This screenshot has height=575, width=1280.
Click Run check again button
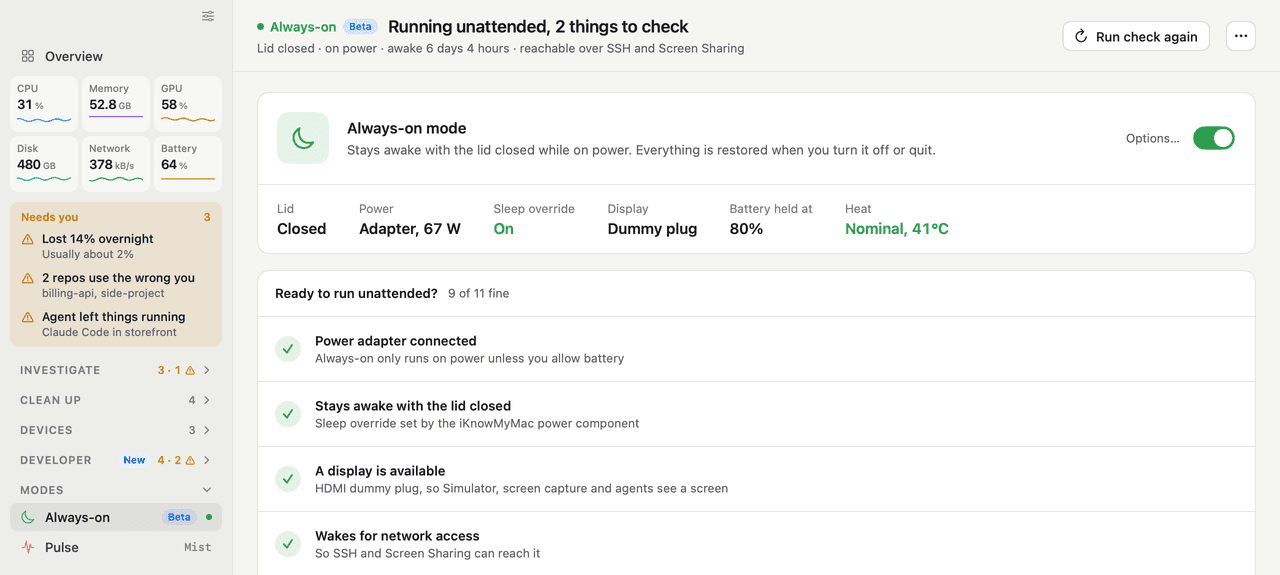pos(1136,36)
